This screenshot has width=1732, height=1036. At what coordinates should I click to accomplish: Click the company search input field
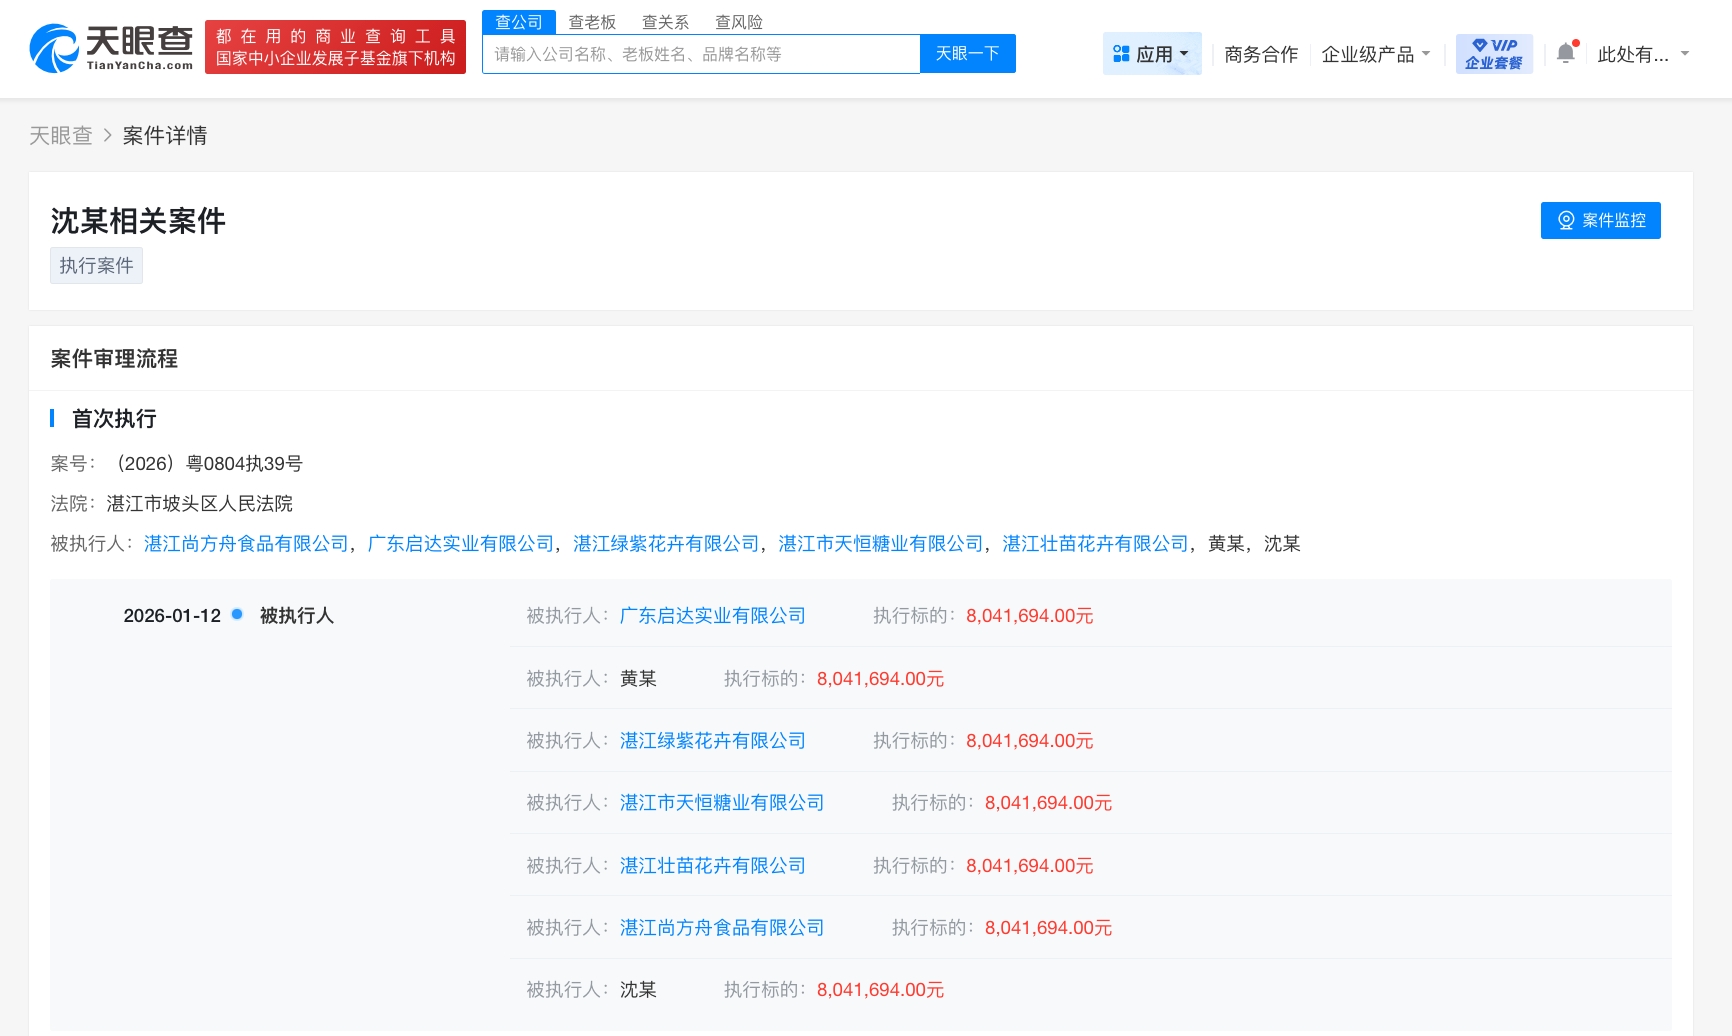698,54
